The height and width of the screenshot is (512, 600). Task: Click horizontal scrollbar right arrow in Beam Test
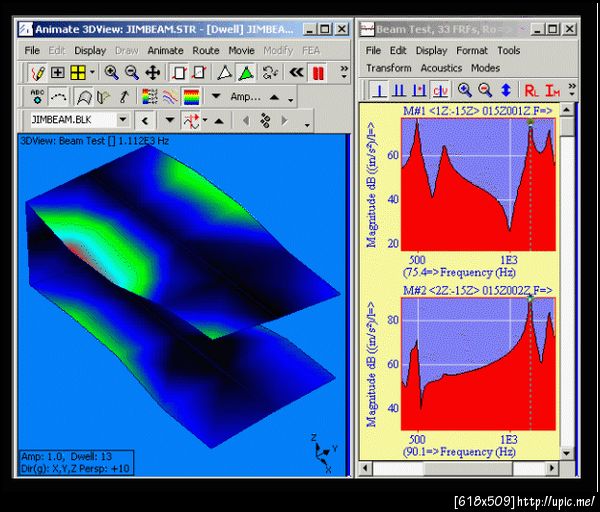(552, 468)
